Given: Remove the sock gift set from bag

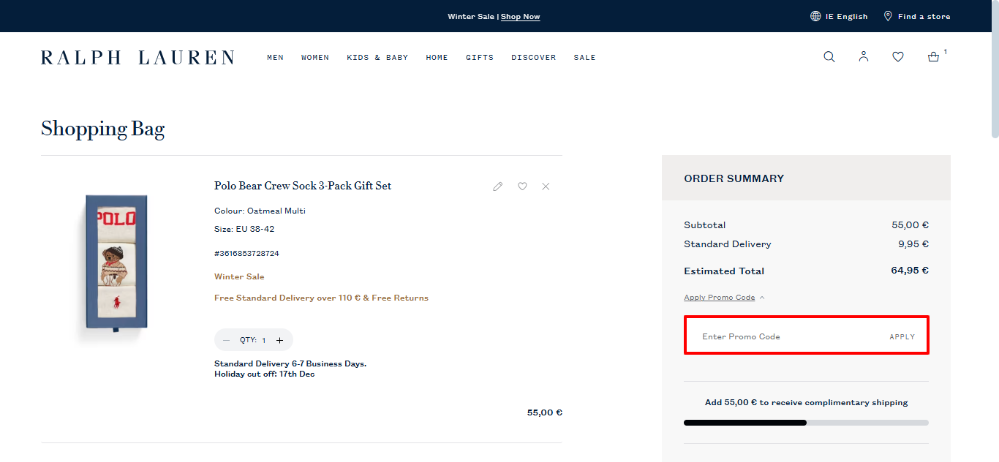Looking at the screenshot, I should point(545,186).
